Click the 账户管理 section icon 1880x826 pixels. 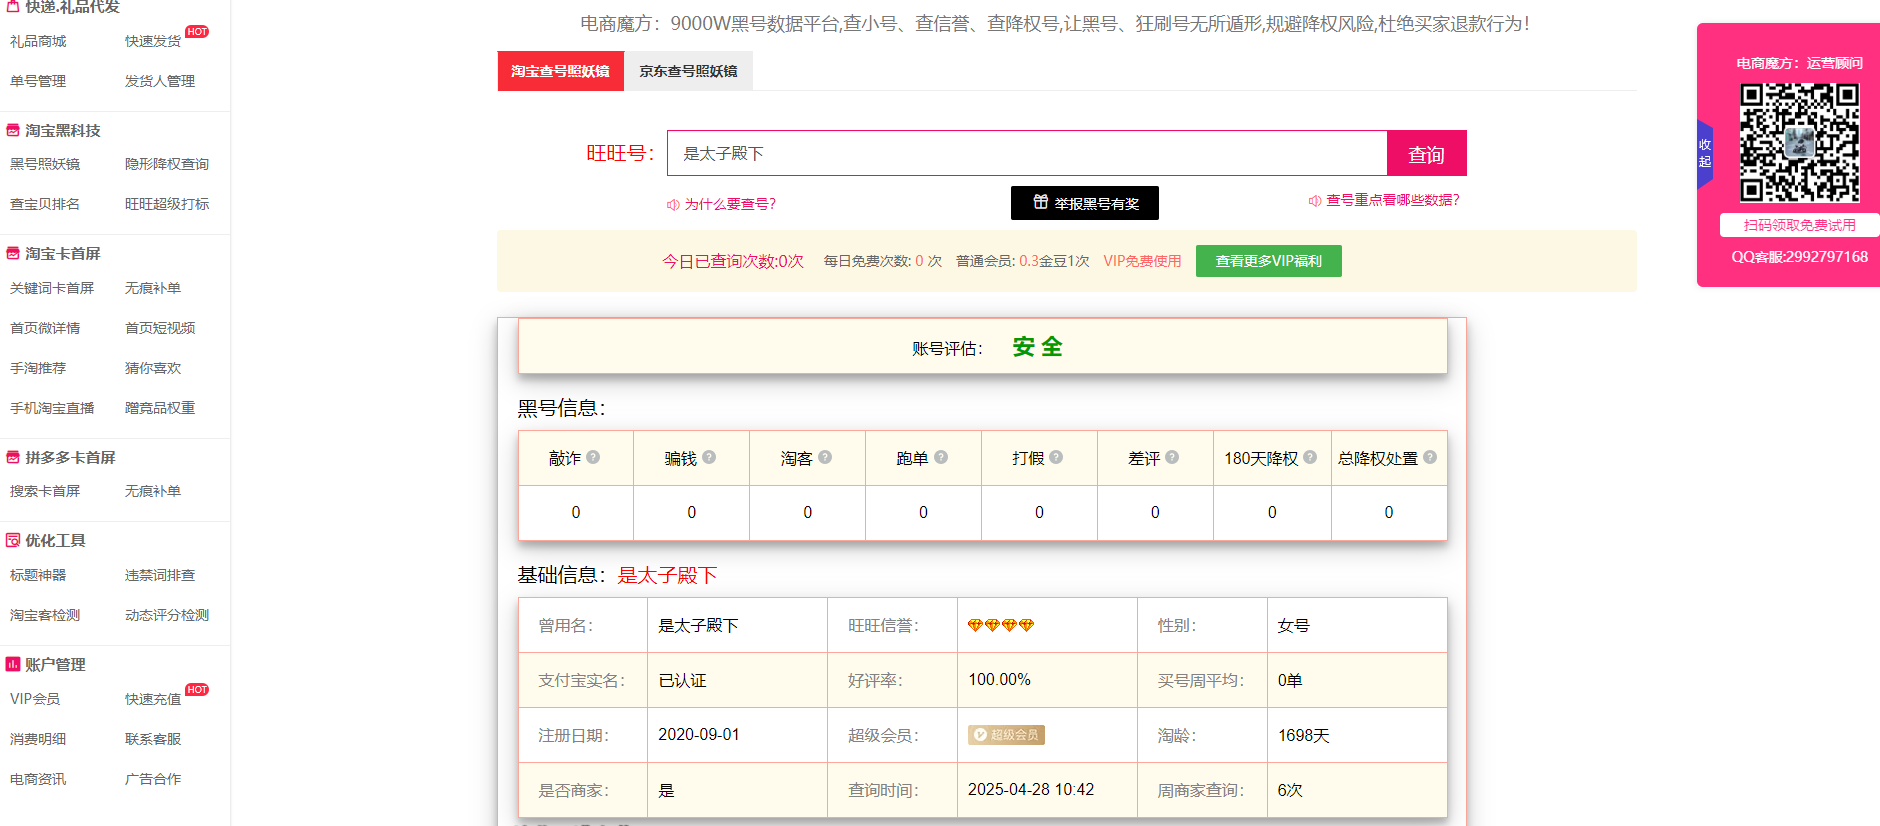coord(13,664)
